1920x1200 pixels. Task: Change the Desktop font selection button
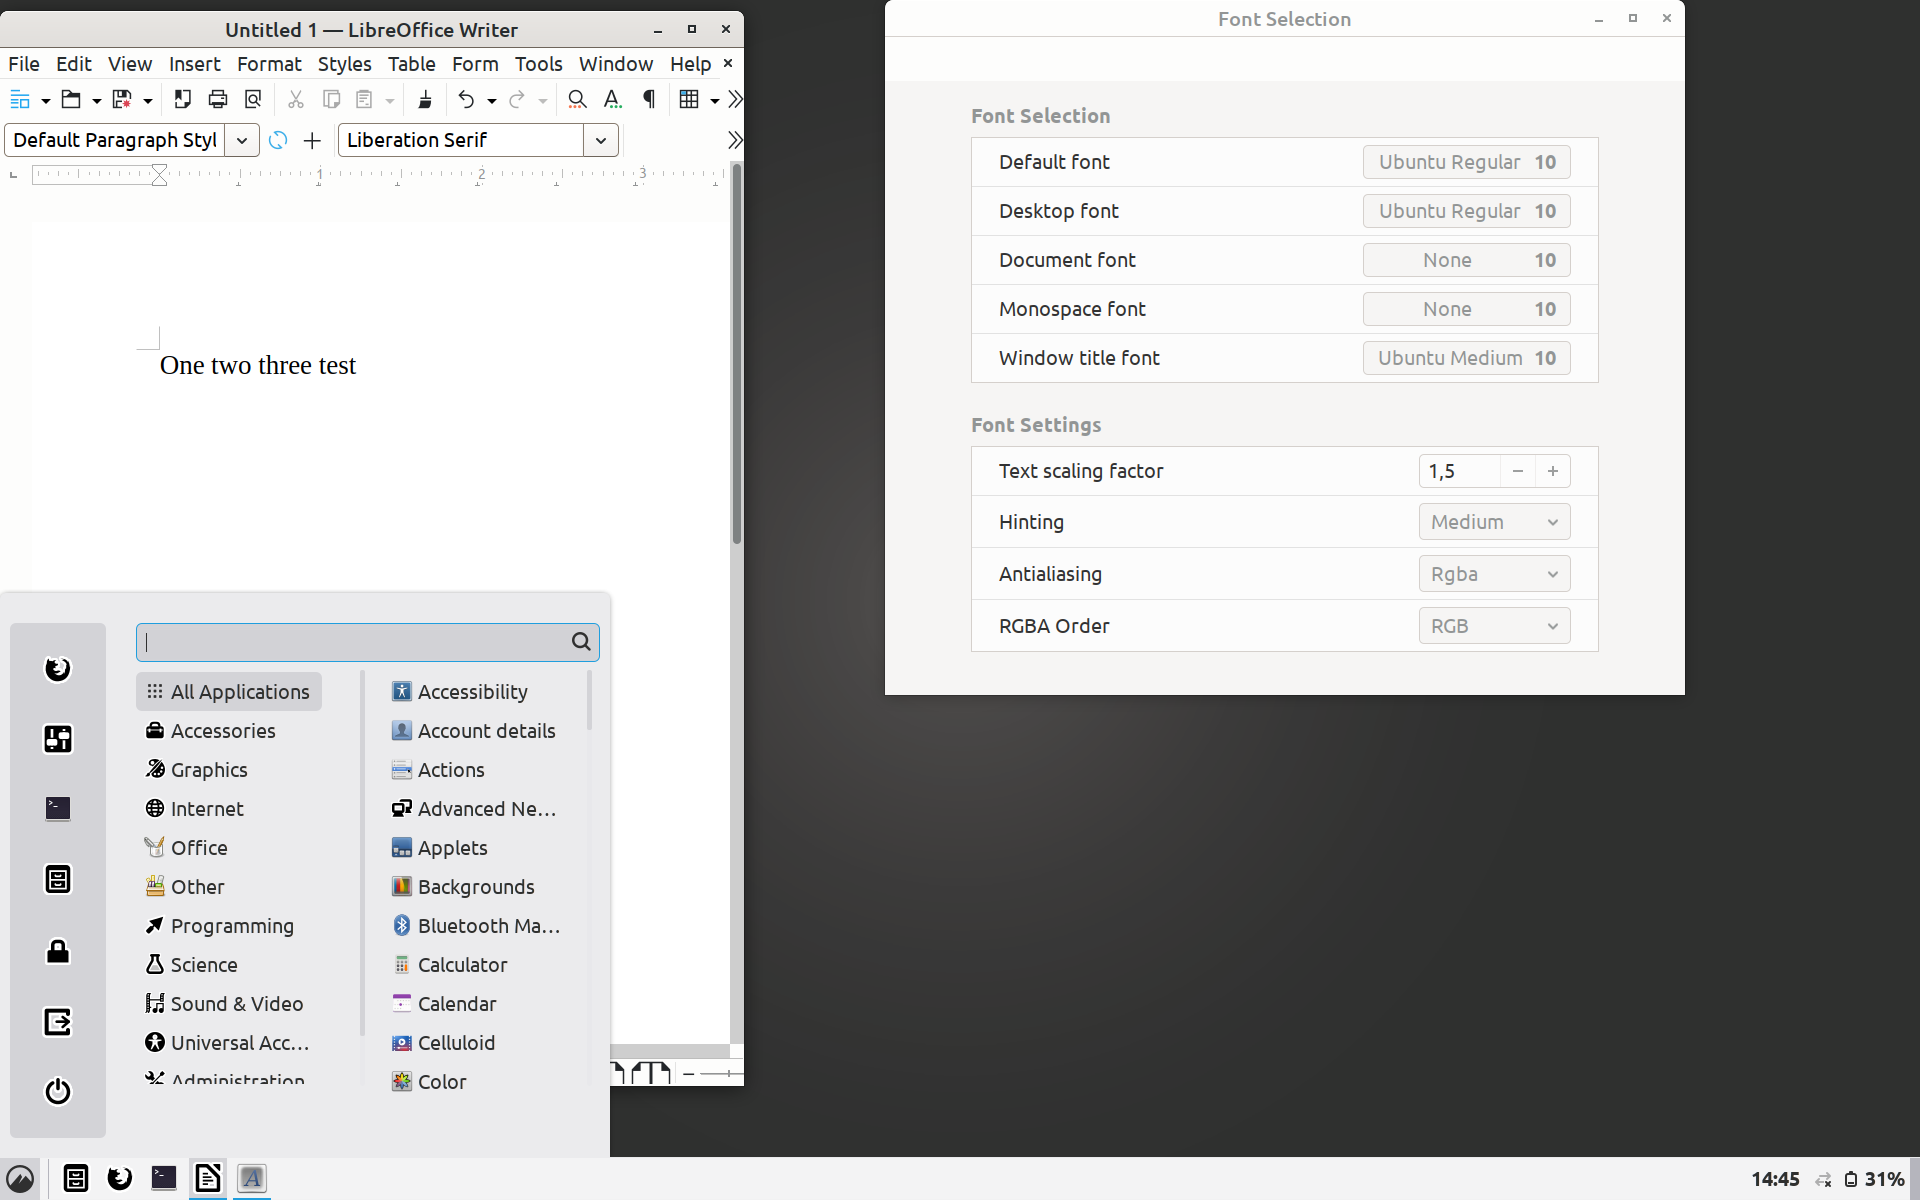point(1466,211)
